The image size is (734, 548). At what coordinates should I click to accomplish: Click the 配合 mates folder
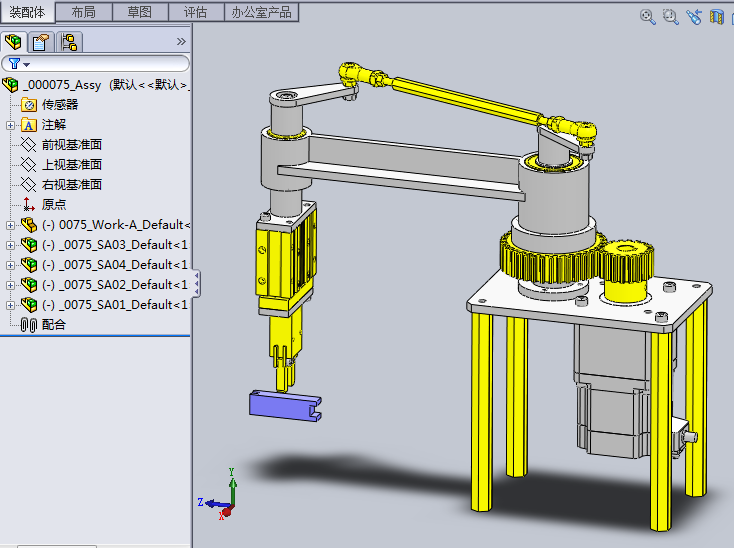tap(54, 325)
